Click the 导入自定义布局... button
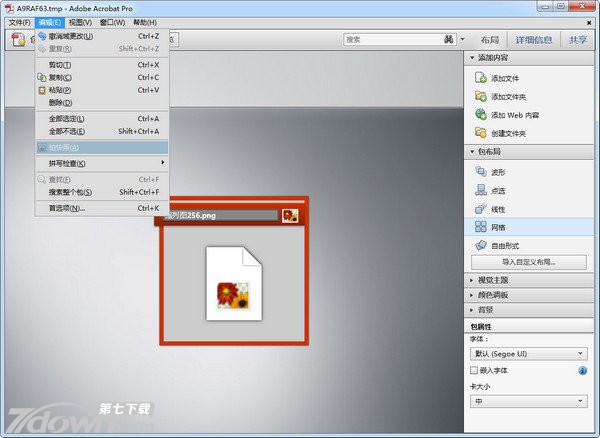The width and height of the screenshot is (600, 438). pyautogui.click(x=529, y=262)
